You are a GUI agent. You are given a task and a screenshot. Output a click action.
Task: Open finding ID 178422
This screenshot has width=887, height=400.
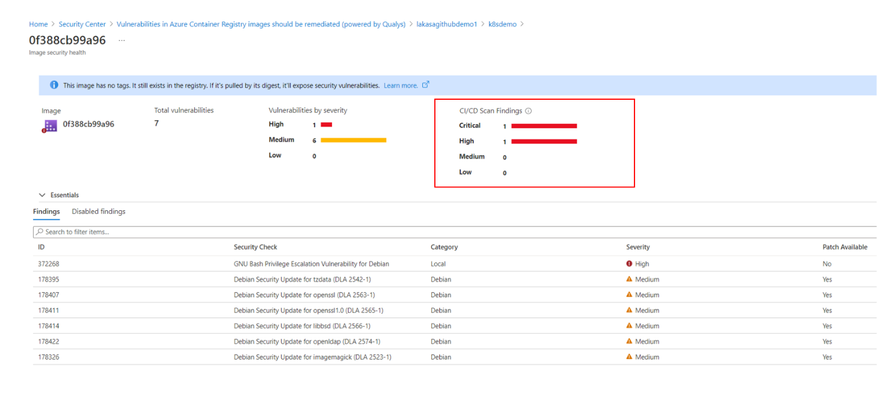[48, 342]
